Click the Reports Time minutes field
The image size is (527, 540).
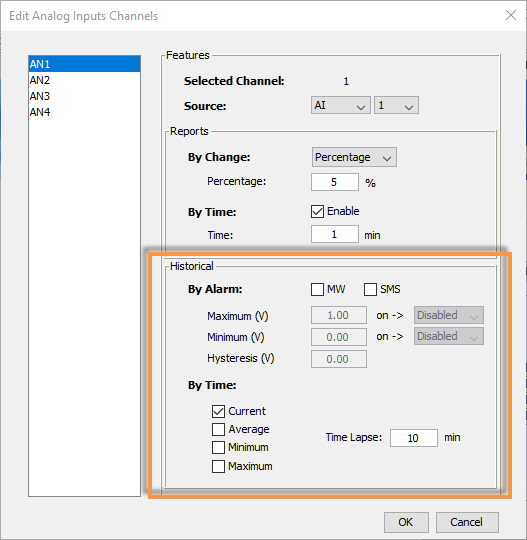point(334,234)
